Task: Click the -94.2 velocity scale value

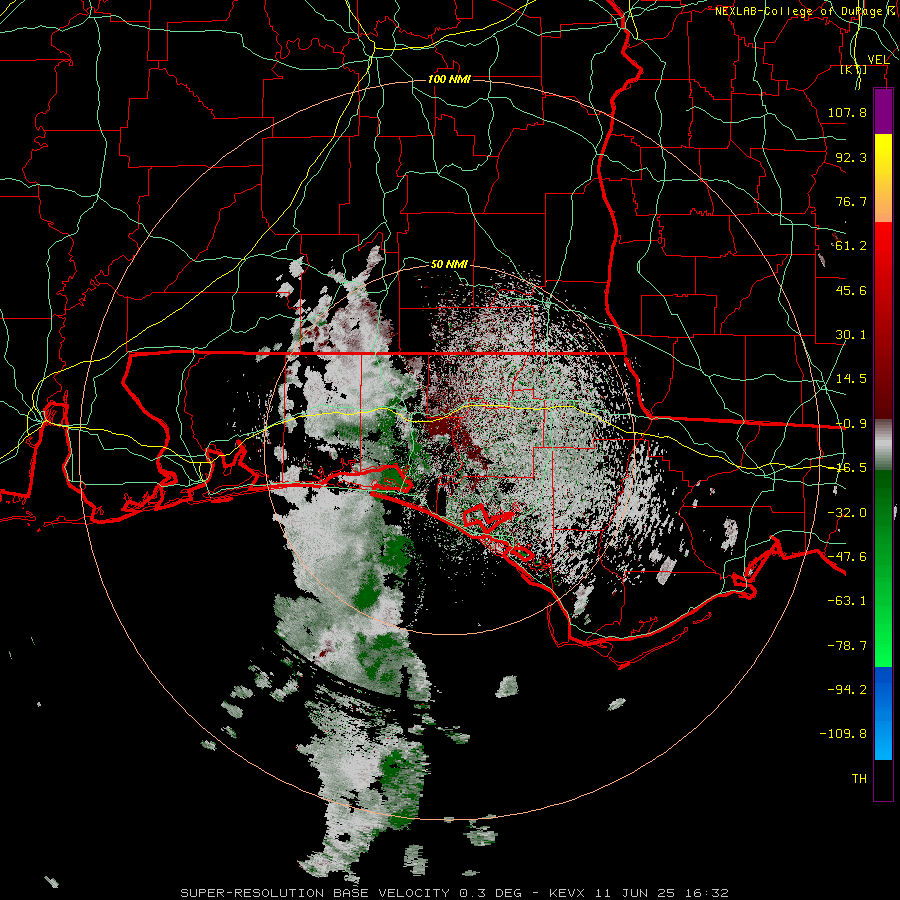Action: coord(847,690)
